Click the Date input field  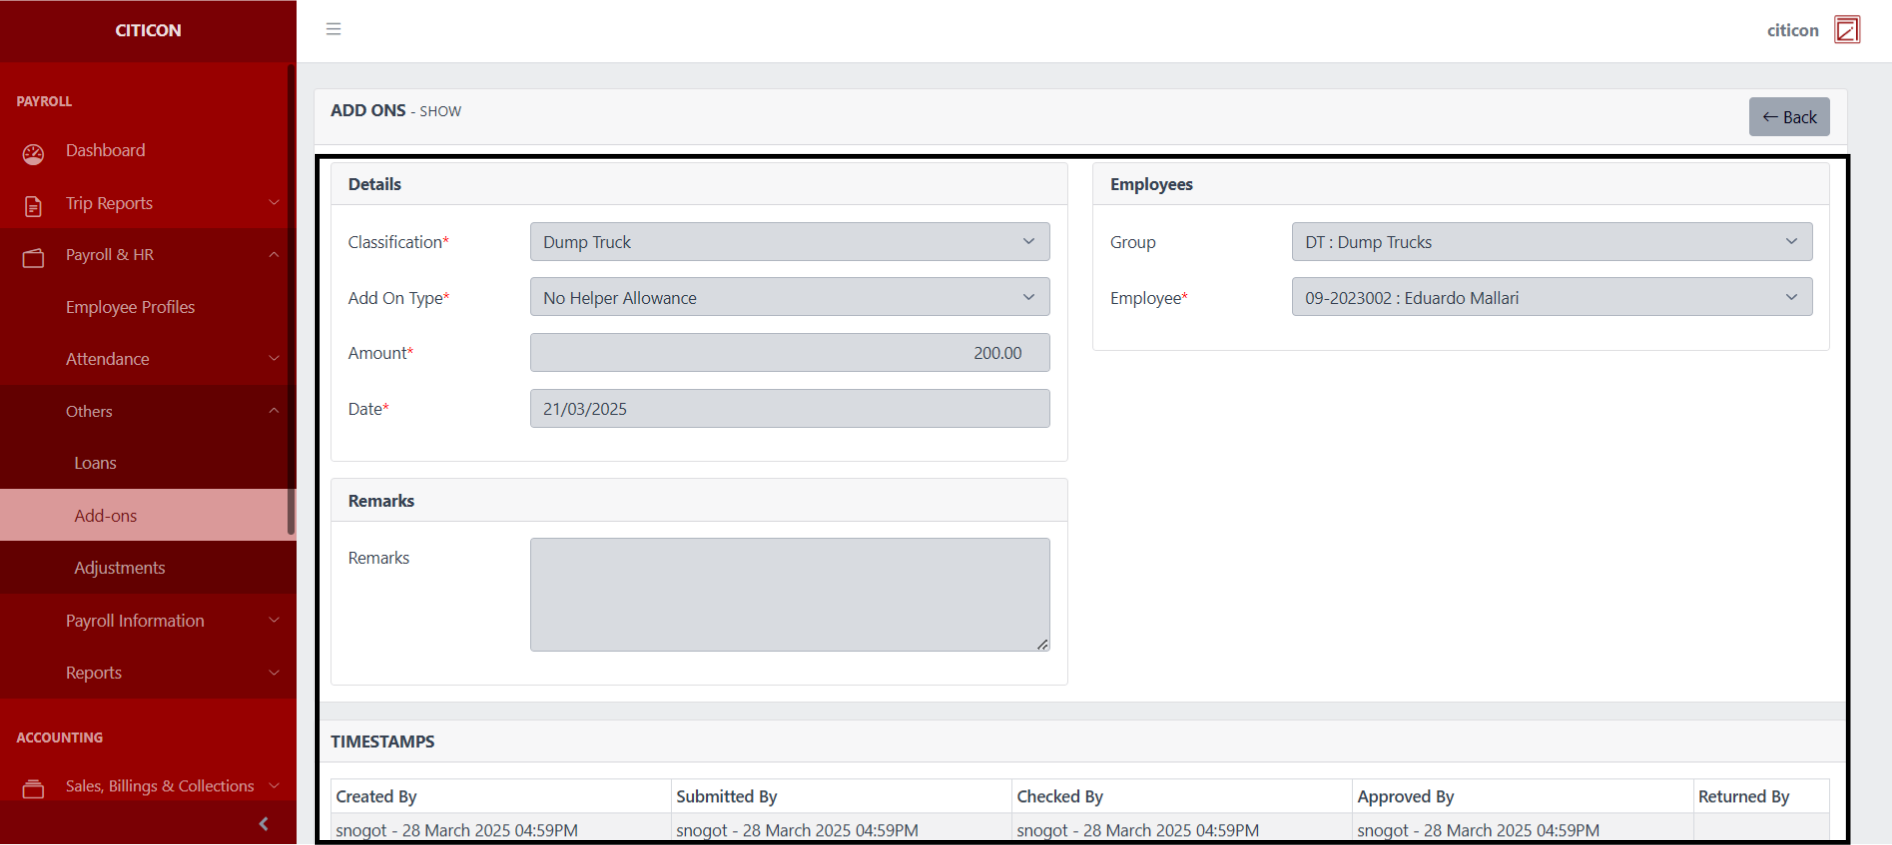coord(789,409)
